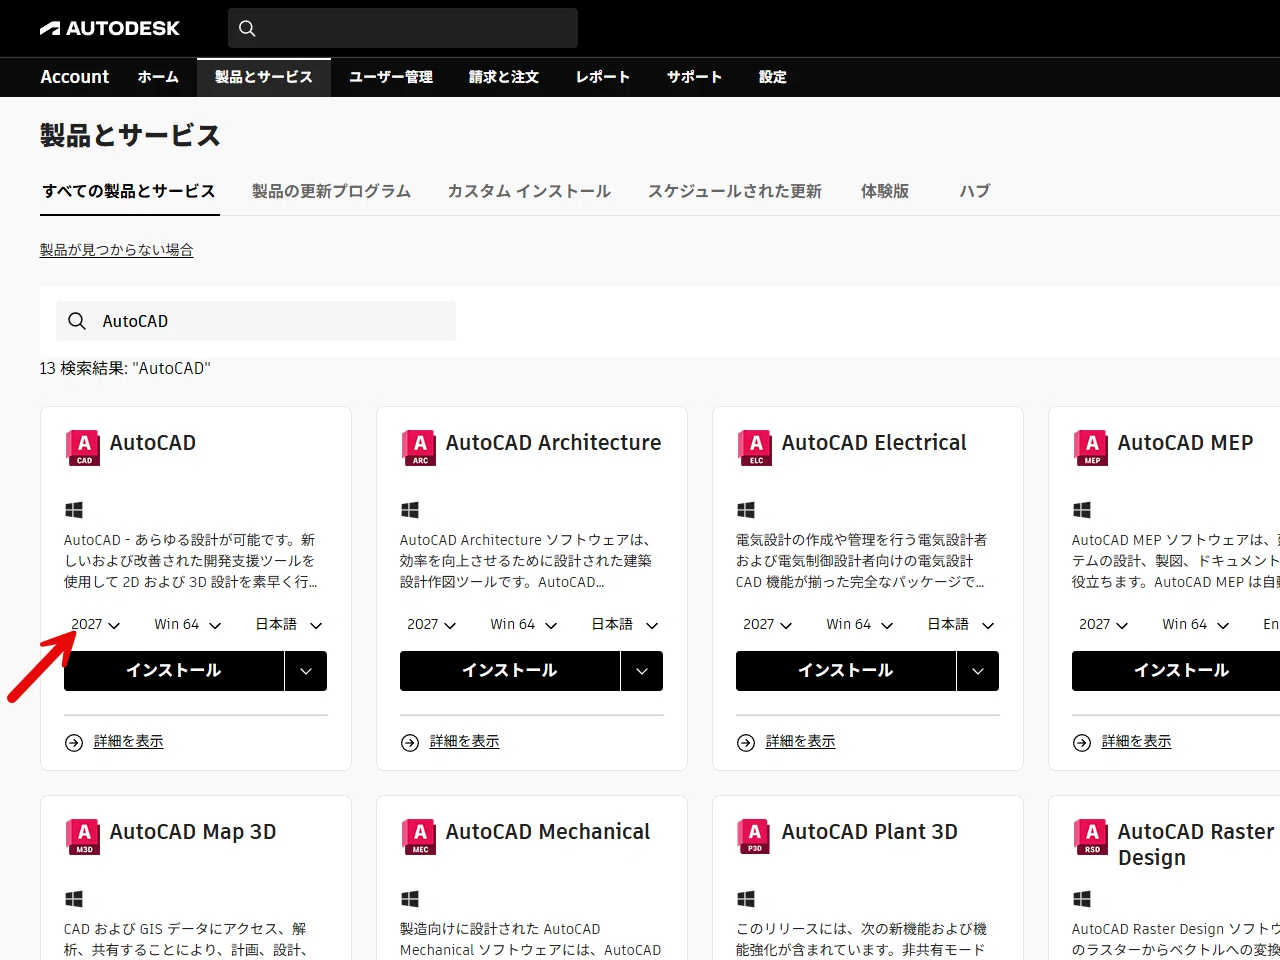Click the arrow-circle icon on the AutoCAD Architecture card
Viewport: 1280px width, 960px height.
click(410, 743)
